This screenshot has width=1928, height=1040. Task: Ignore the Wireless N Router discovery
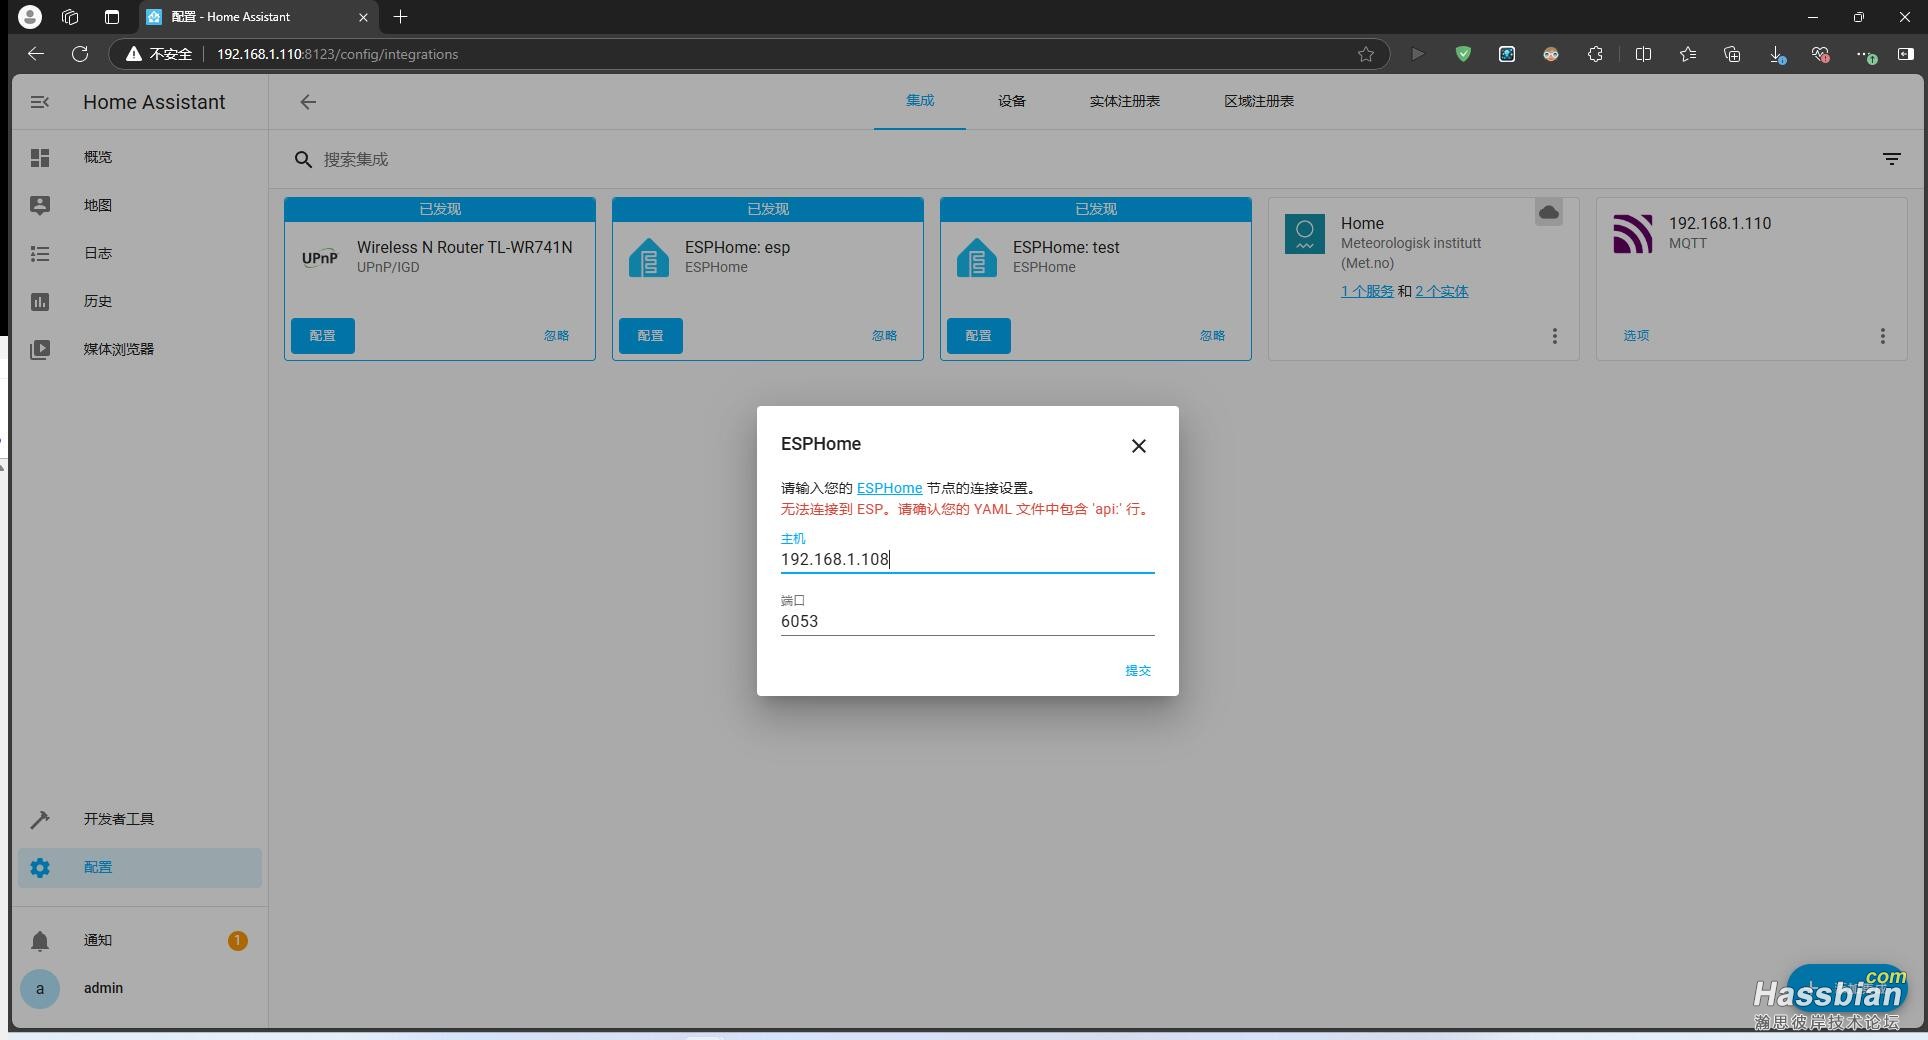coord(557,336)
